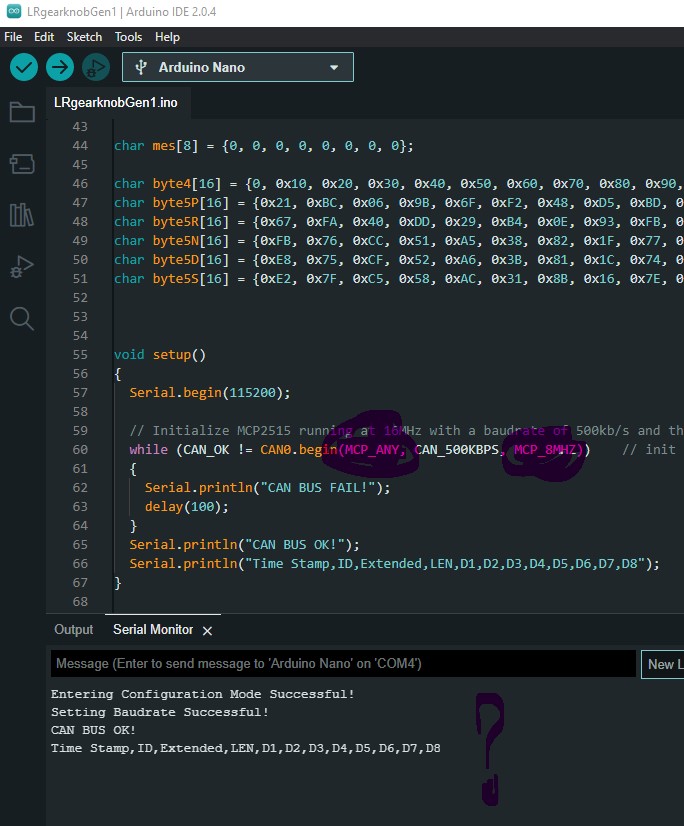Open the Debug panel in sidebar
Screen dimensions: 684x826
pos(21,267)
